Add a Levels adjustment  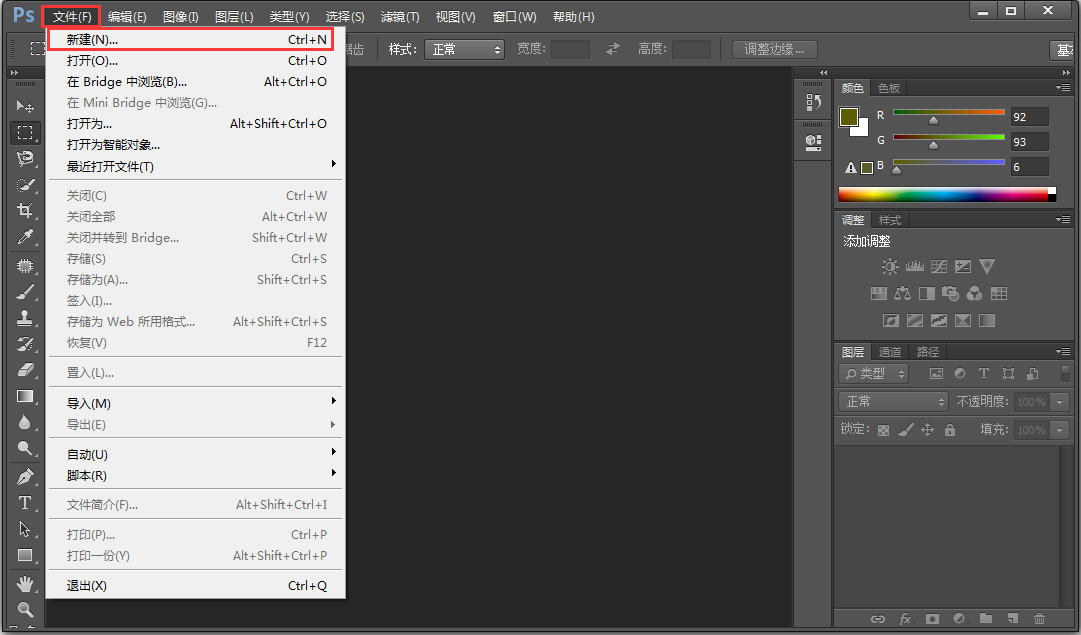pyautogui.click(x=915, y=266)
